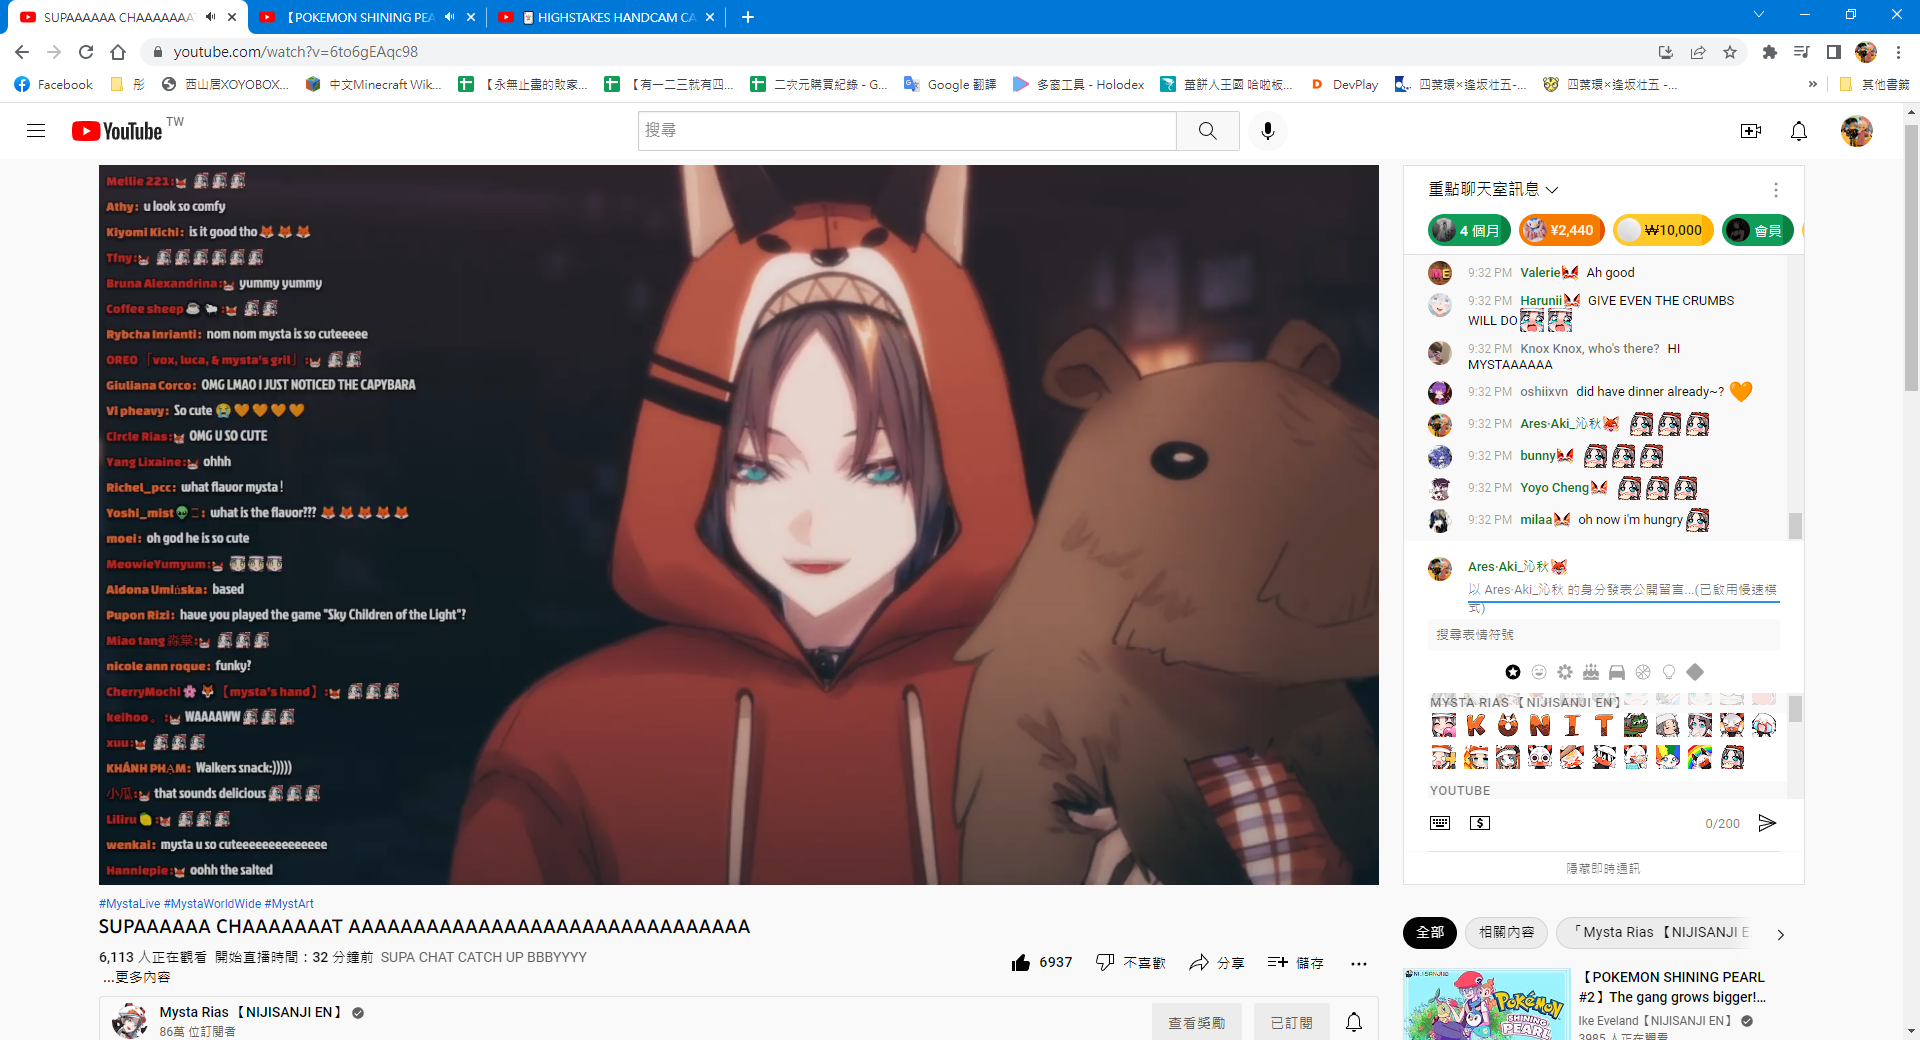This screenshot has width=1920, height=1040.
Task: Select the activities ball emoji category
Action: 1643,672
